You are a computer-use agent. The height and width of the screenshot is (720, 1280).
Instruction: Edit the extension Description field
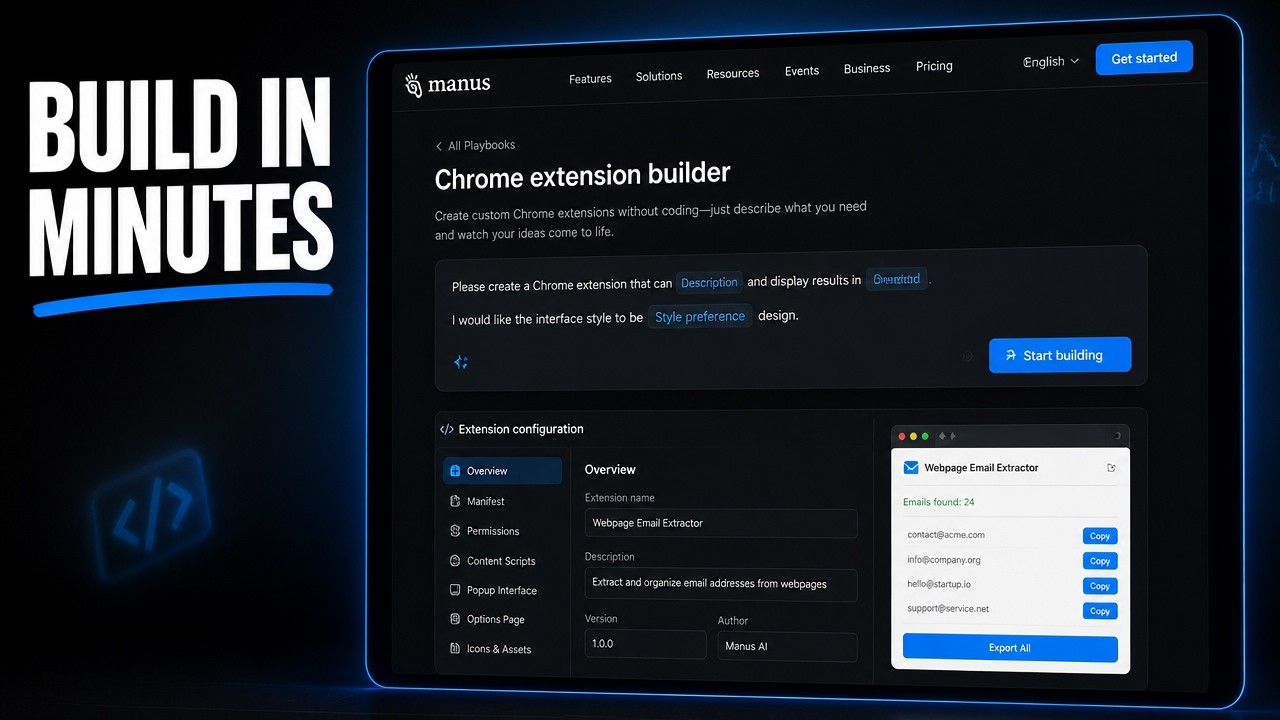point(721,584)
